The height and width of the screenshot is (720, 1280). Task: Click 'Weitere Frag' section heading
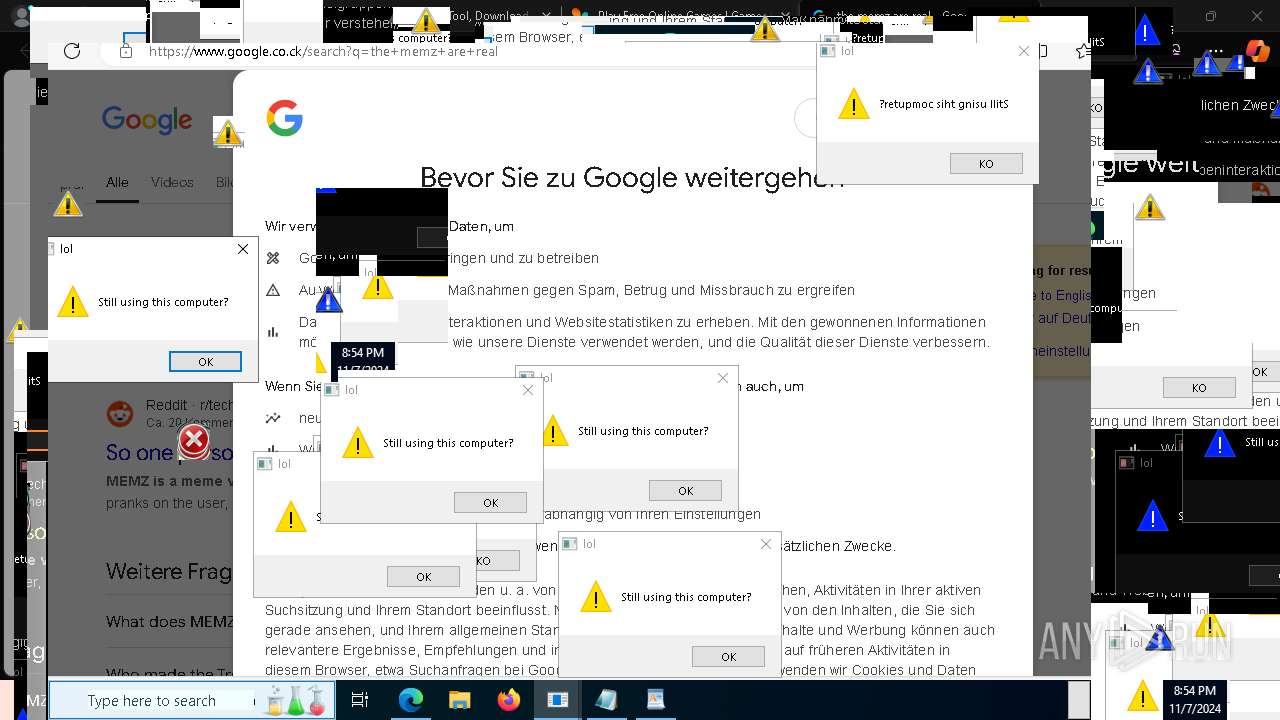pyautogui.click(x=169, y=572)
